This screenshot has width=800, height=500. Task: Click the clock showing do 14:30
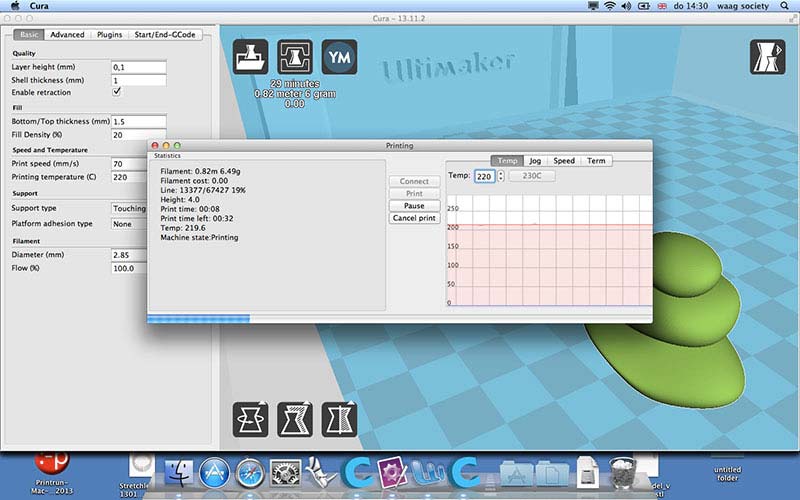pyautogui.click(x=691, y=6)
